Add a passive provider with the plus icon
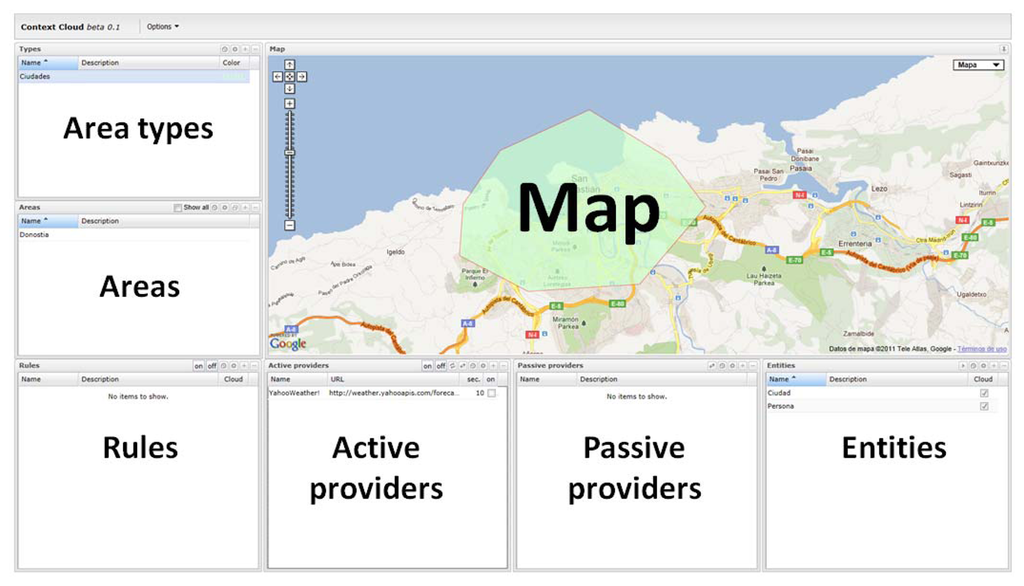 tap(743, 366)
